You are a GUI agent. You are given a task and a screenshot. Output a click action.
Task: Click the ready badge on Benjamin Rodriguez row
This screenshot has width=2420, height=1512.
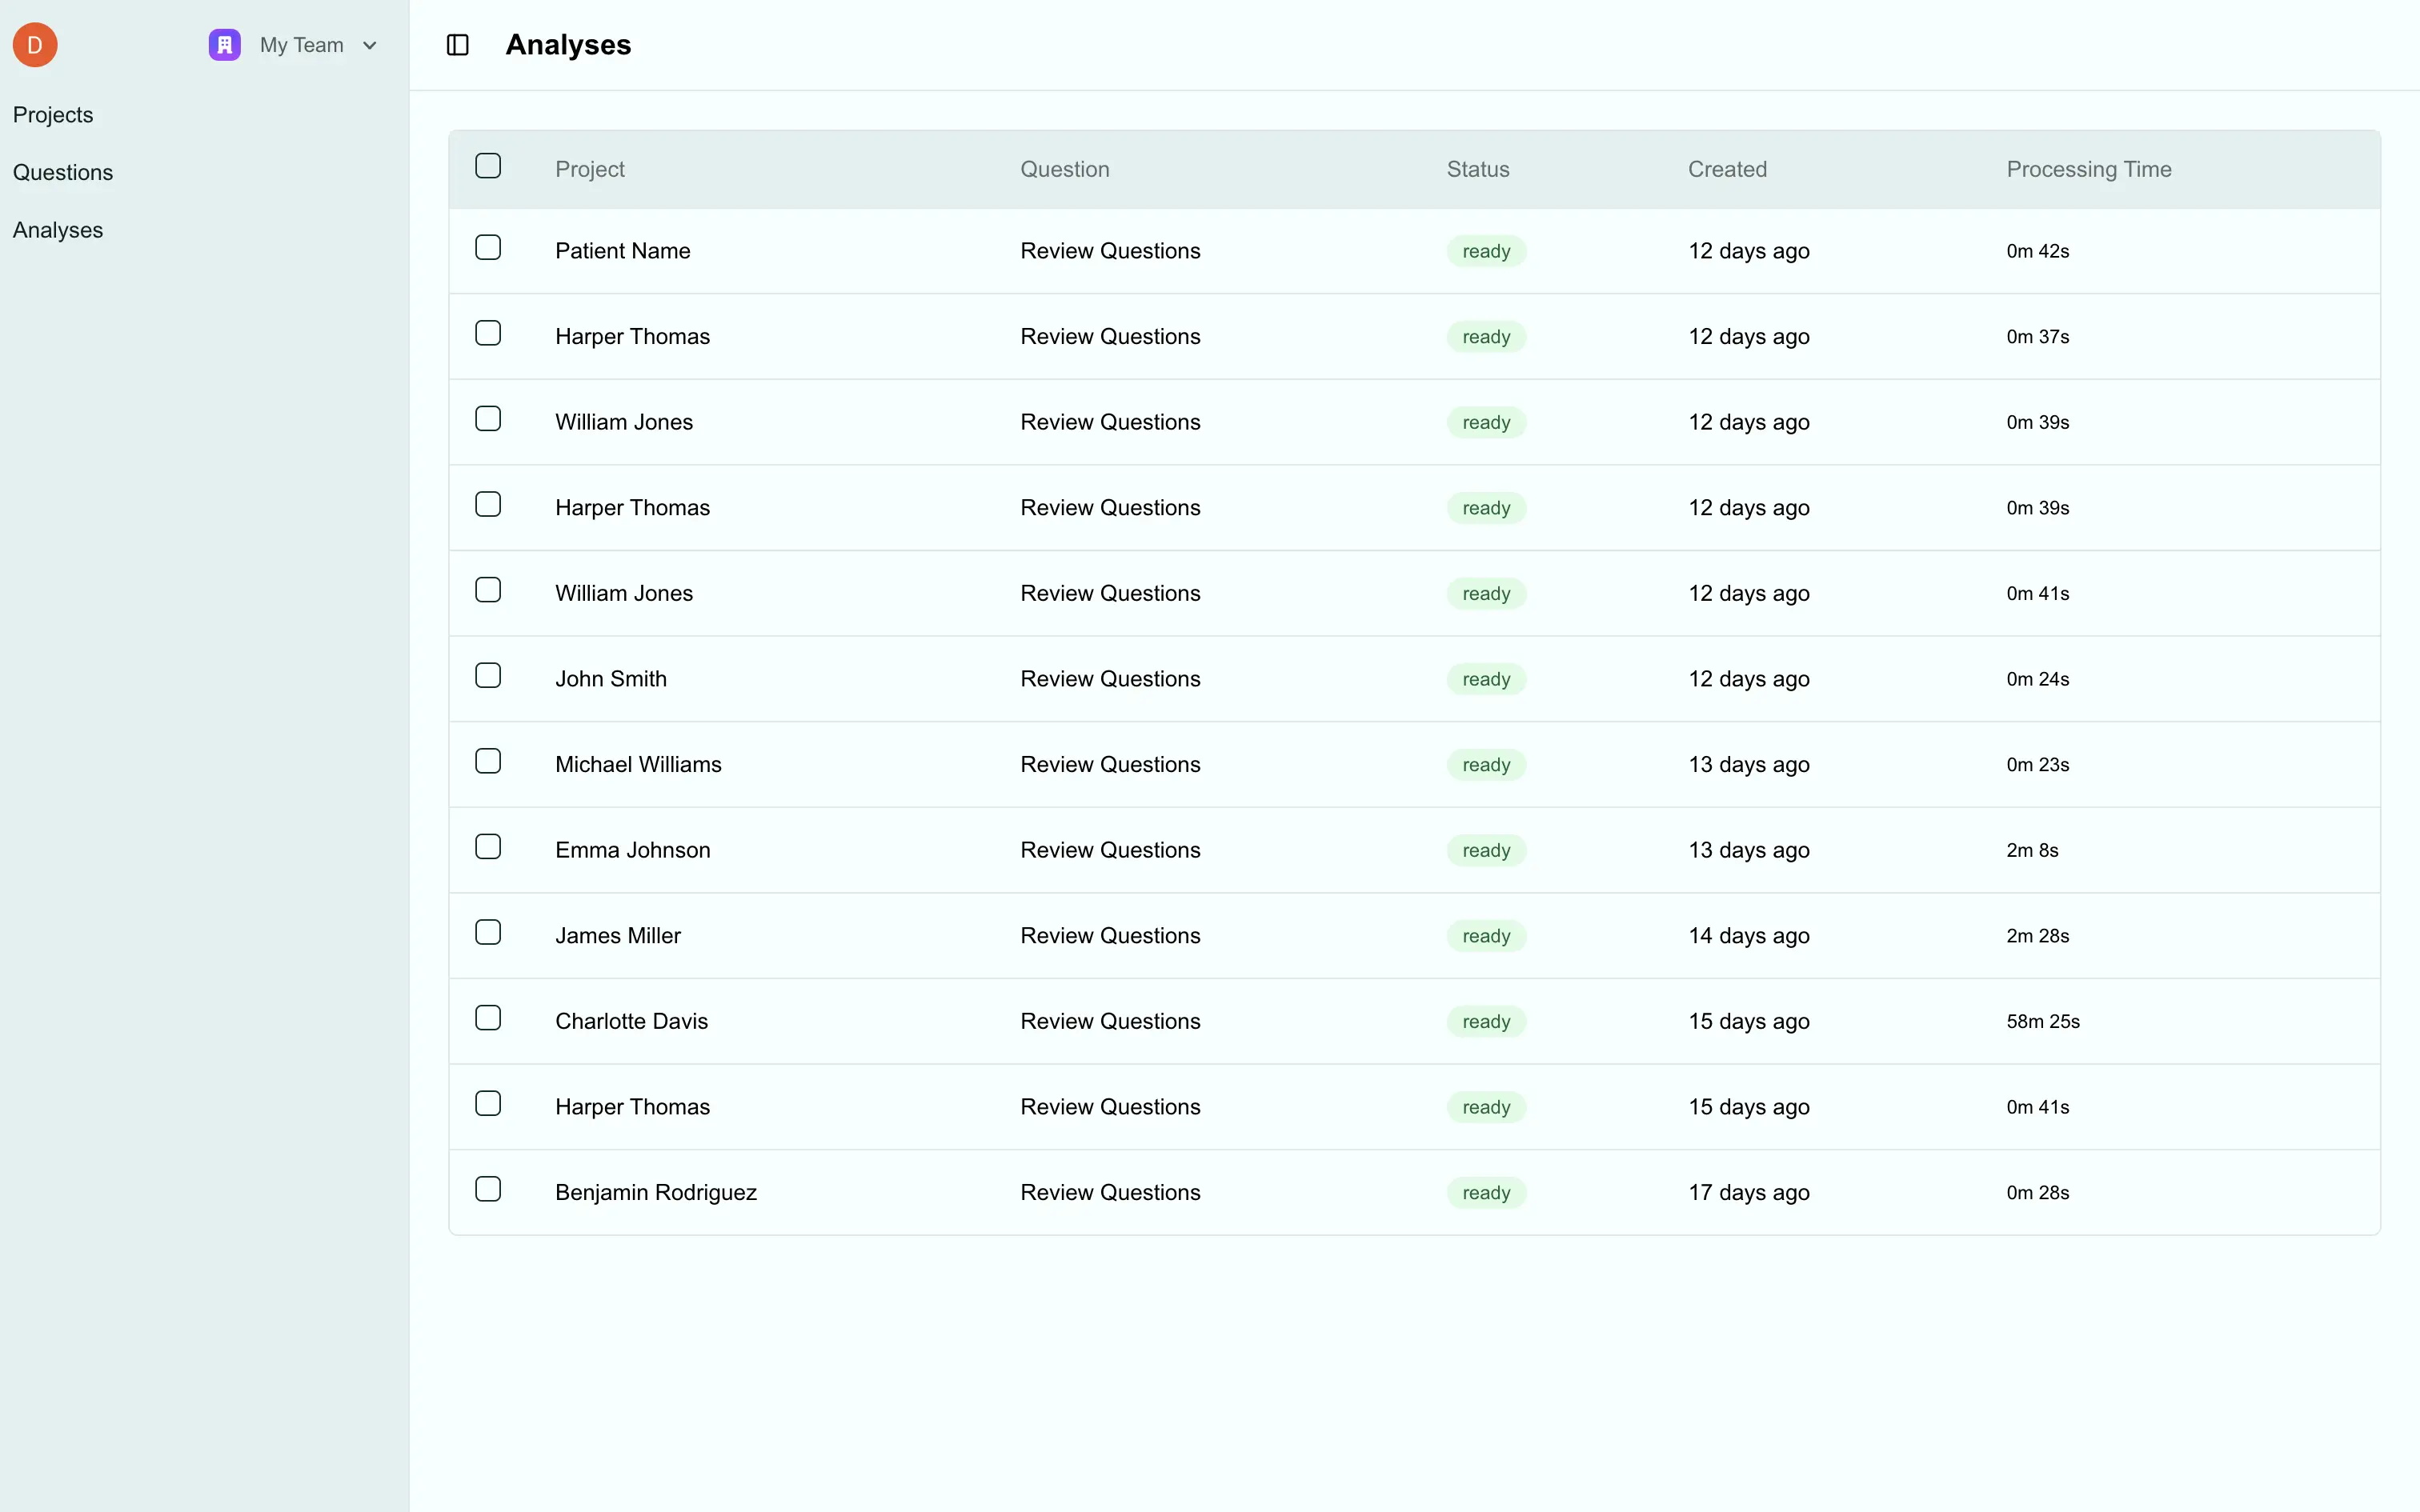coord(1486,1192)
